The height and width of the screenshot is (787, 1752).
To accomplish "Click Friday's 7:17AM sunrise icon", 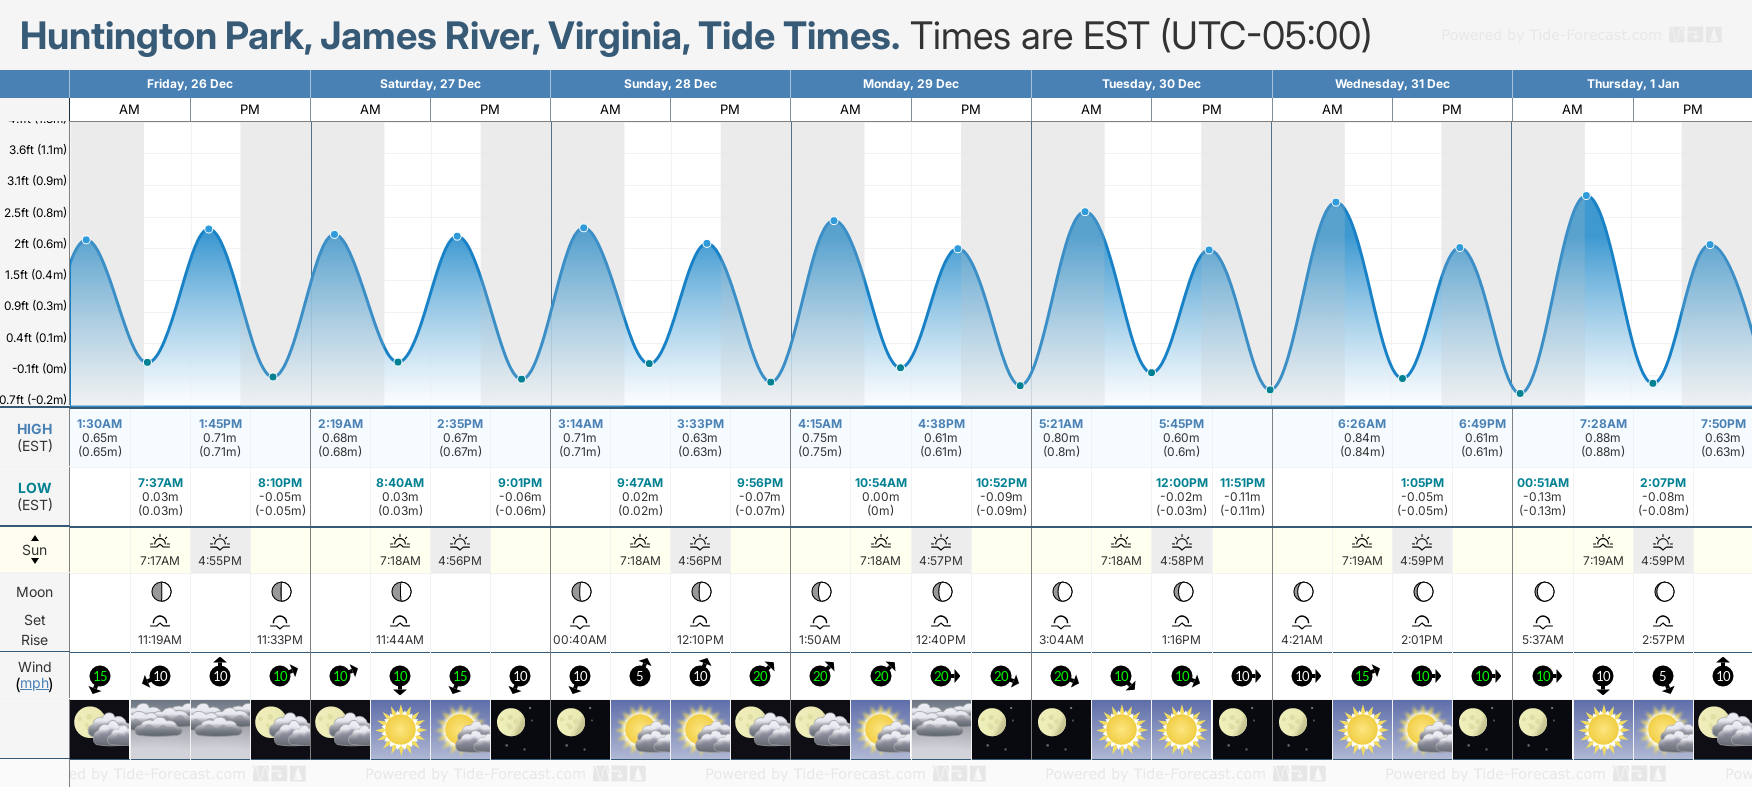I will click(x=160, y=542).
